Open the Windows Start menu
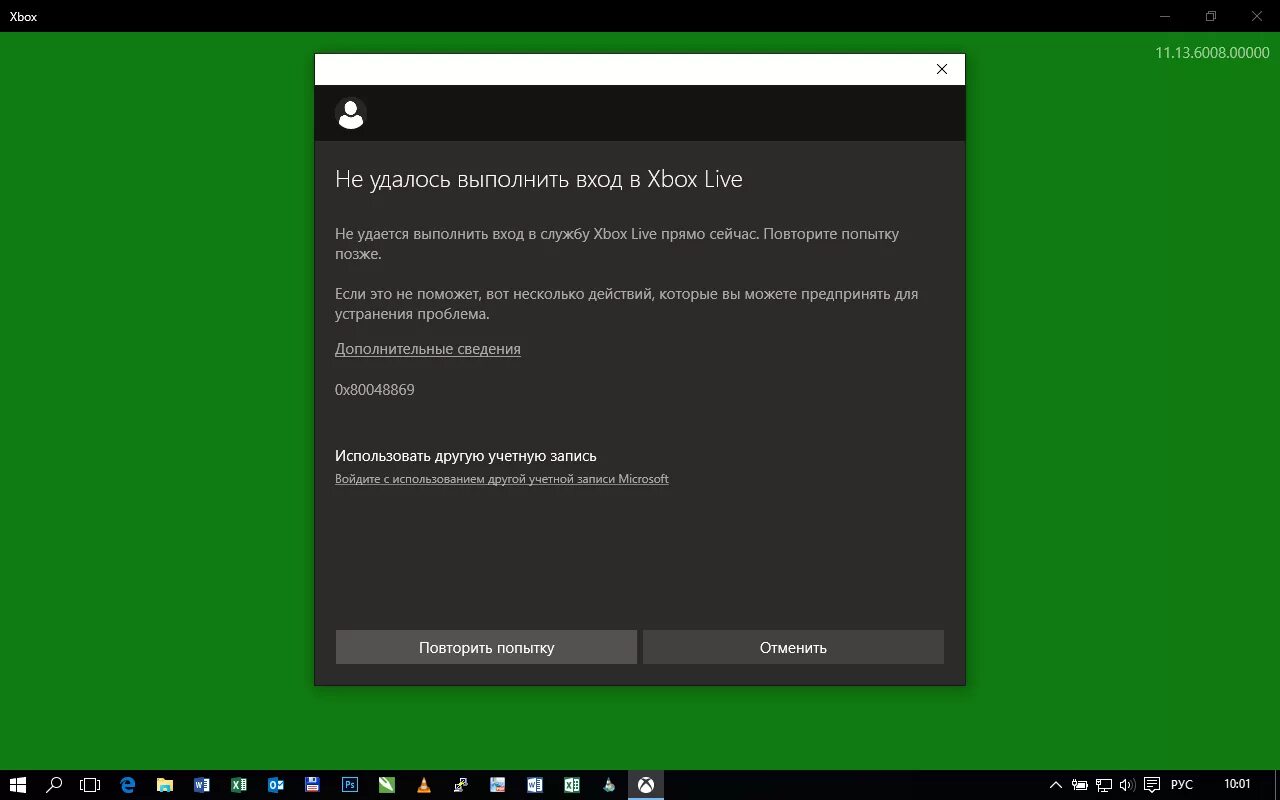Screen dimensions: 1280x800 click(18, 785)
